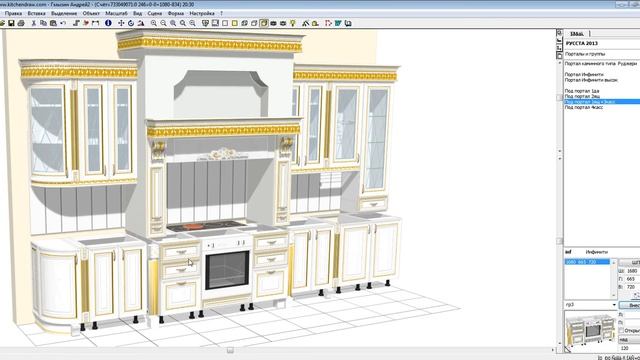The image size is (640, 360).
Task: Select the Порталы и группы field
Action: [x=602, y=54]
